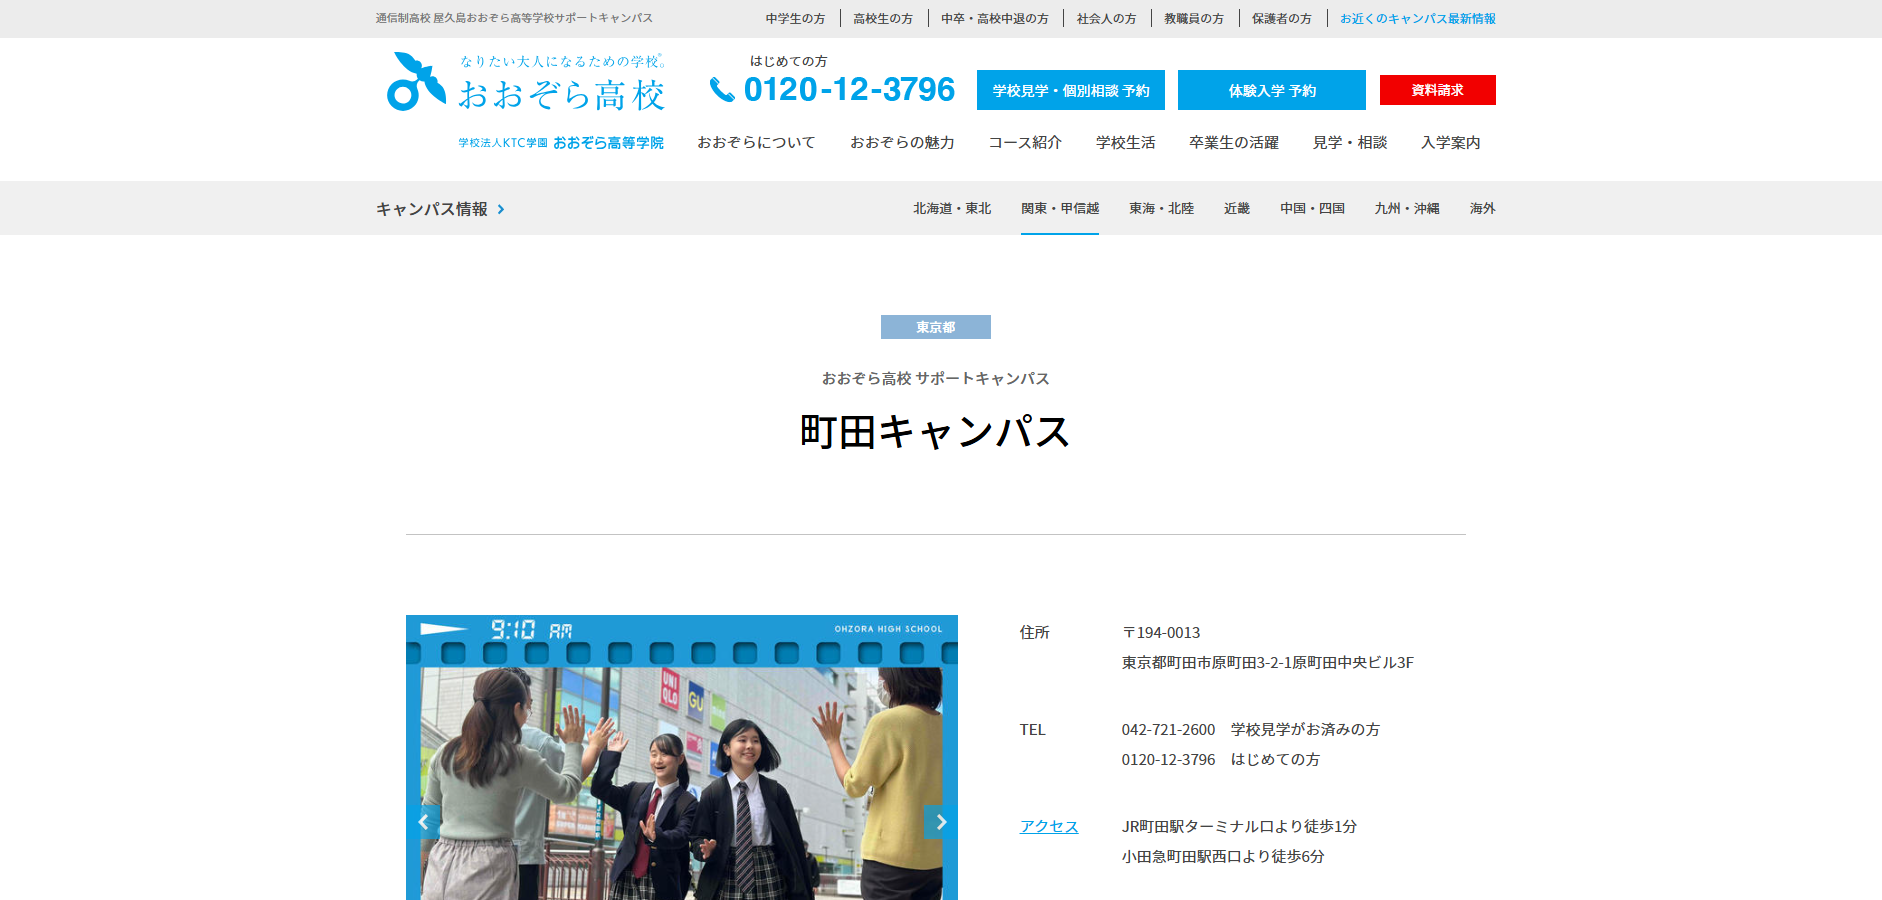Click the 学校見学・個別相談 予約 button
Screen dimensions: 1882x900
tap(1070, 90)
